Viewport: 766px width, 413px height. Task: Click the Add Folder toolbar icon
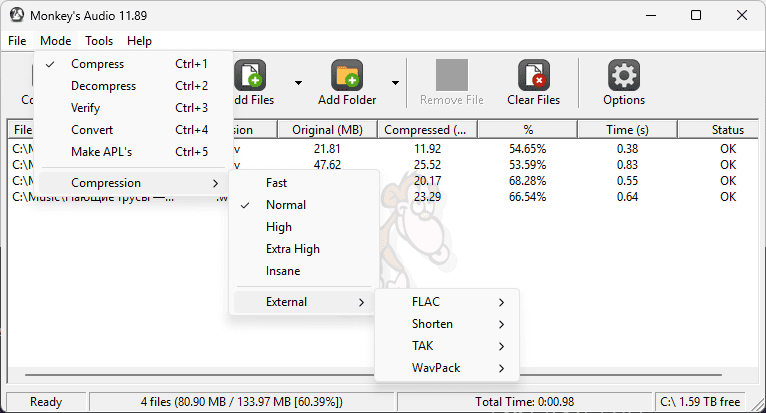[x=347, y=75]
